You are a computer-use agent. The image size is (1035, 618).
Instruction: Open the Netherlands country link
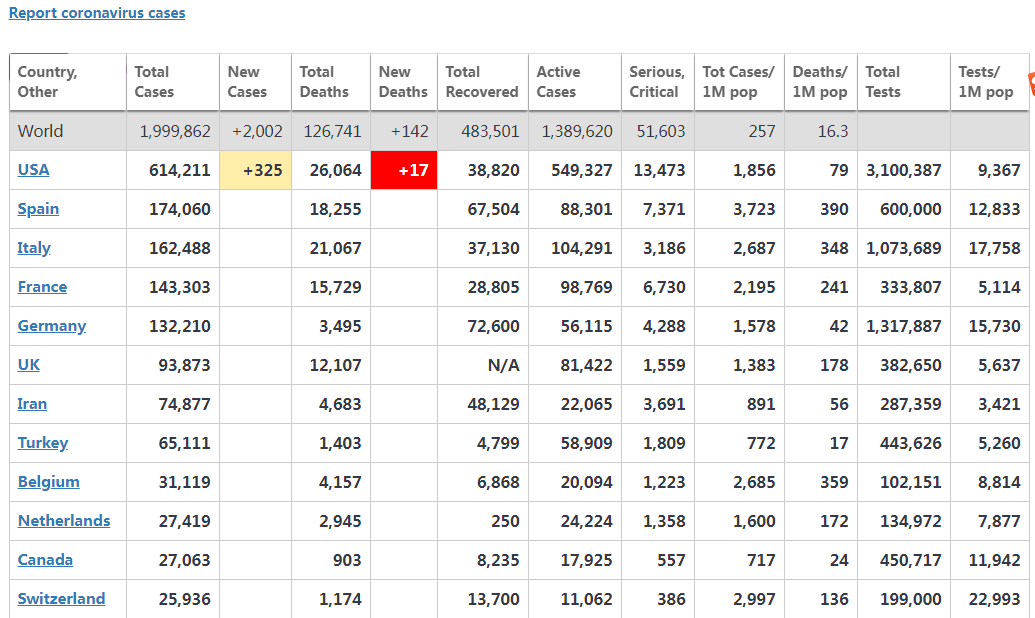coord(64,520)
